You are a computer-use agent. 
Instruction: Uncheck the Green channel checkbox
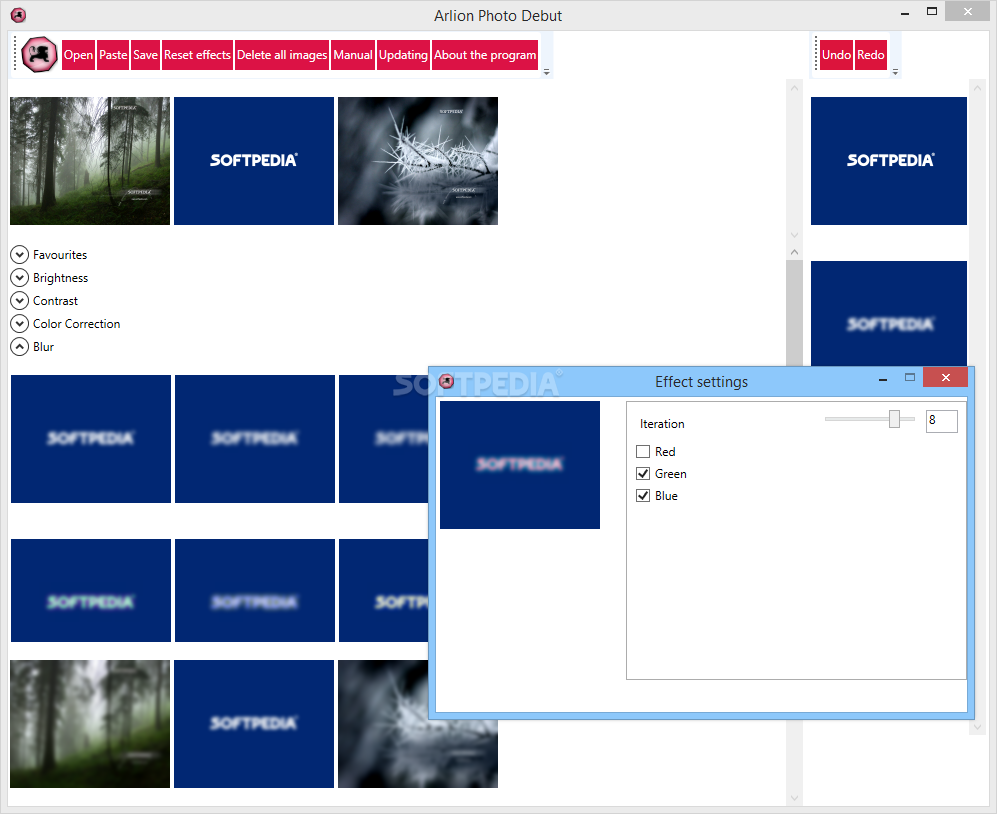[x=643, y=474]
